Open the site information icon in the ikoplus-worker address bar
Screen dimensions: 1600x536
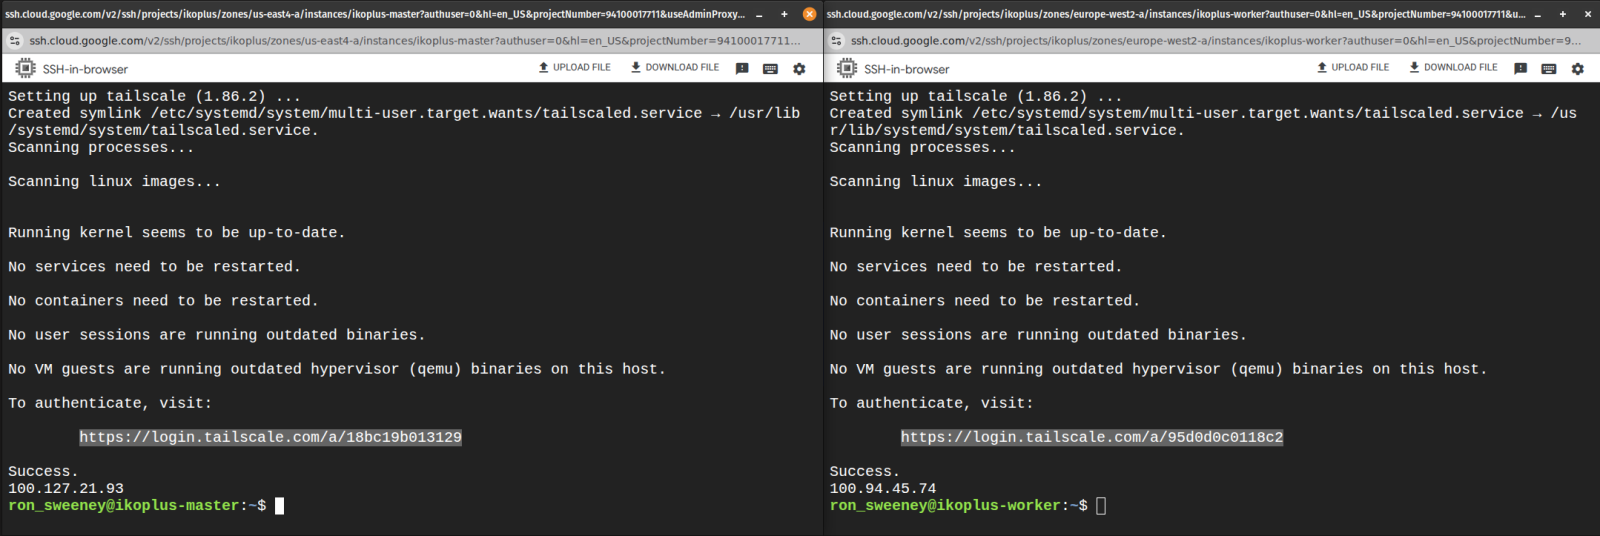pyautogui.click(x=836, y=41)
